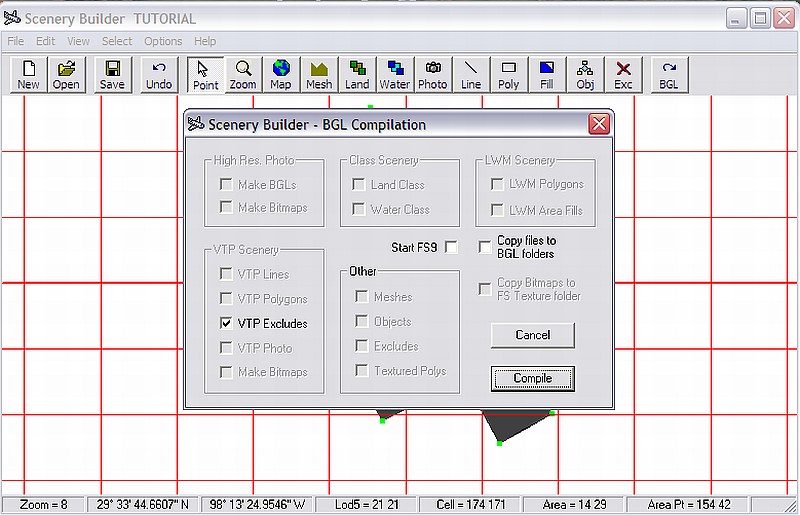Click the Cell = 174 171 status field
The width and height of the screenshot is (800, 515).
[470, 505]
